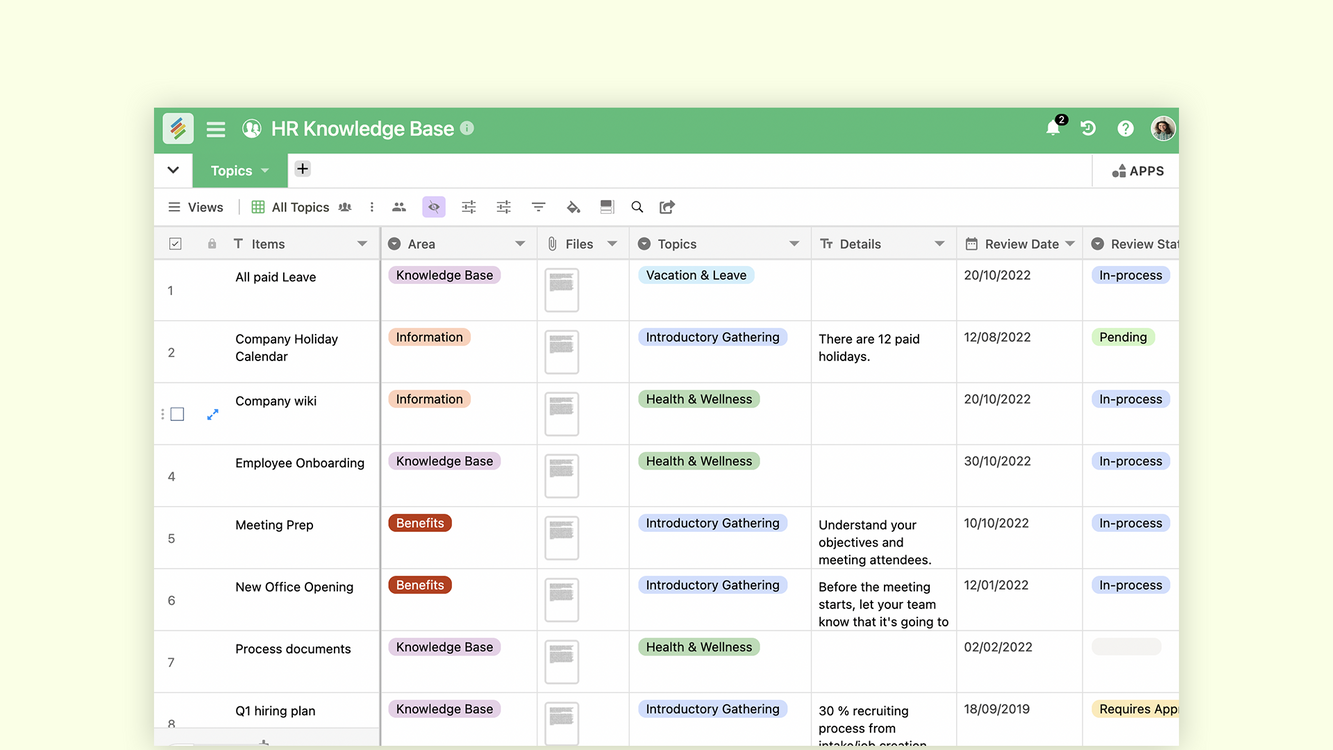Check the select-all checkbox in header

pos(176,244)
